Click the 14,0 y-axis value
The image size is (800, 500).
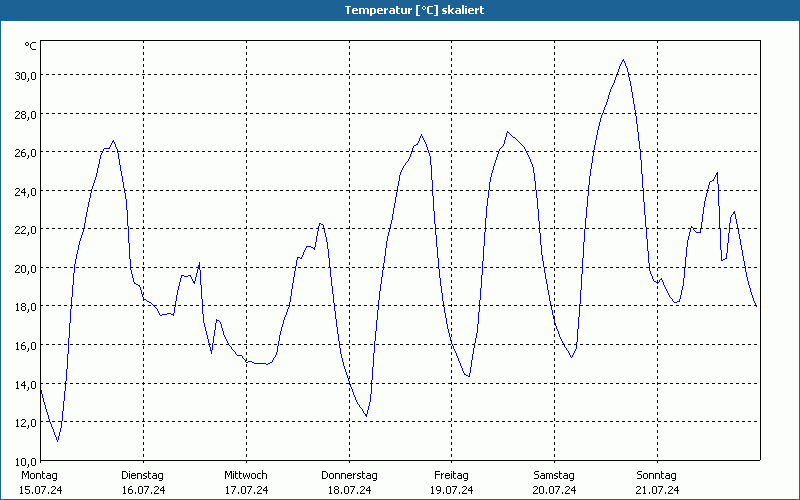[x=25, y=384]
